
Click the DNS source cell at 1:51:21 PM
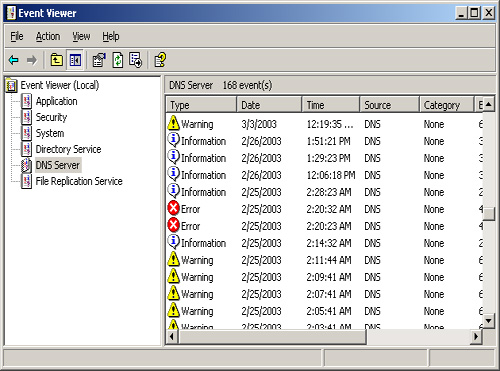(x=372, y=141)
